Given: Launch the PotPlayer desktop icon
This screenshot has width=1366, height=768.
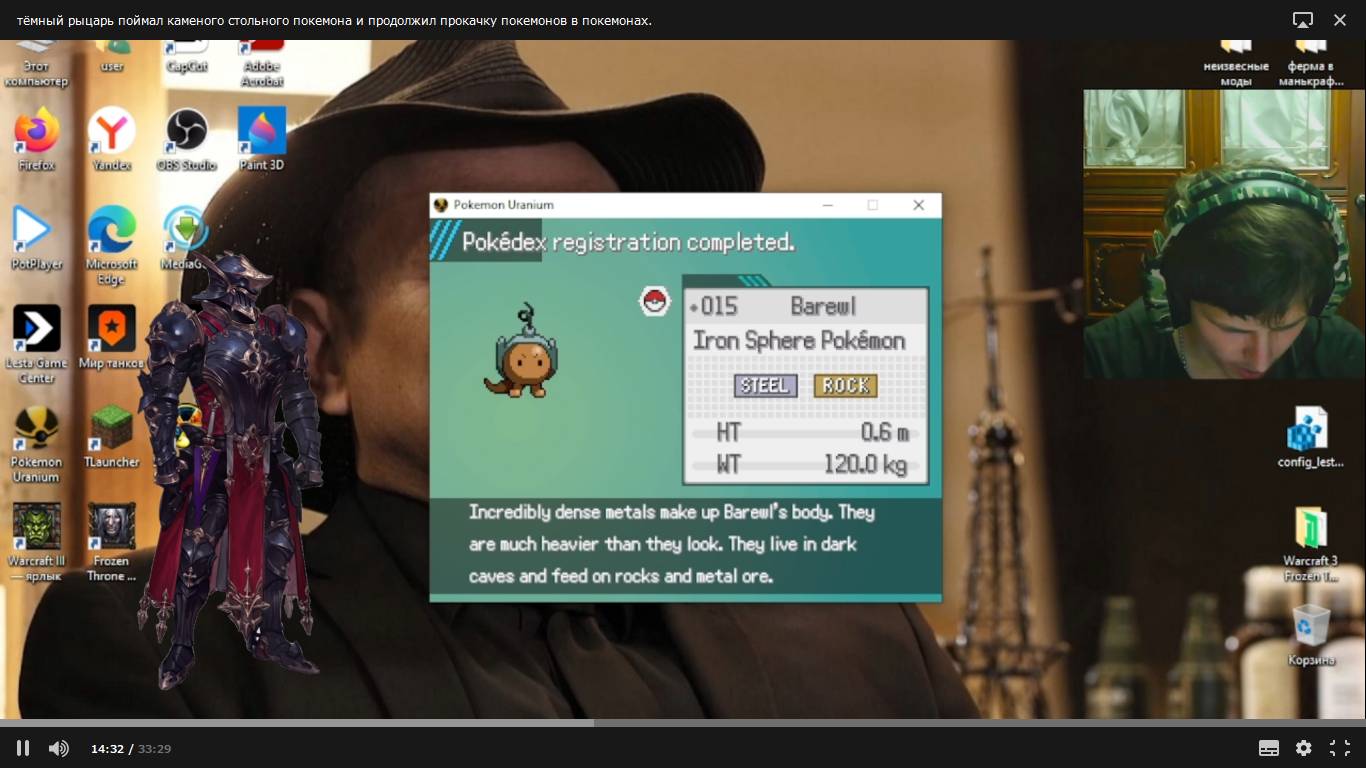Looking at the screenshot, I should coord(37,238).
